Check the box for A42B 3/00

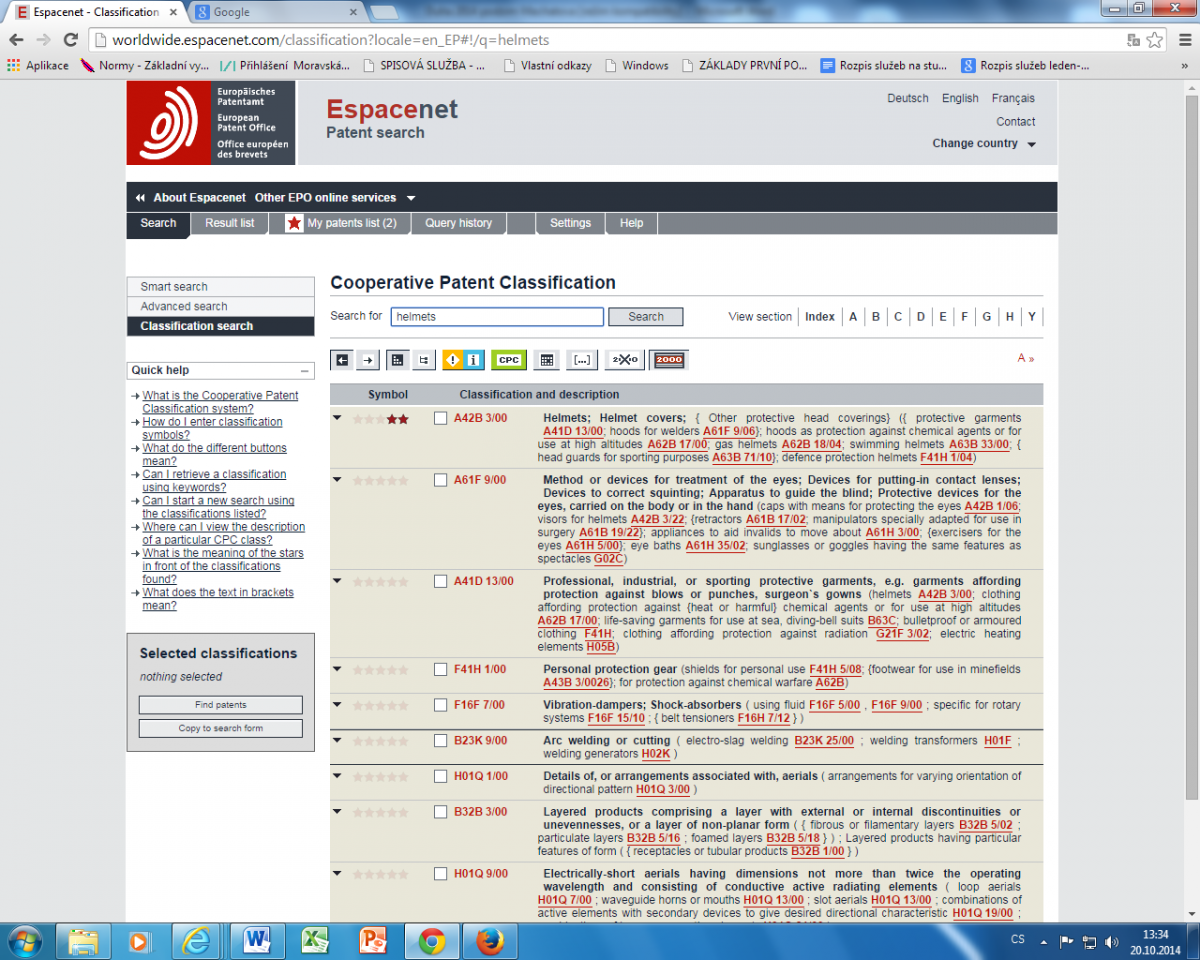point(441,419)
